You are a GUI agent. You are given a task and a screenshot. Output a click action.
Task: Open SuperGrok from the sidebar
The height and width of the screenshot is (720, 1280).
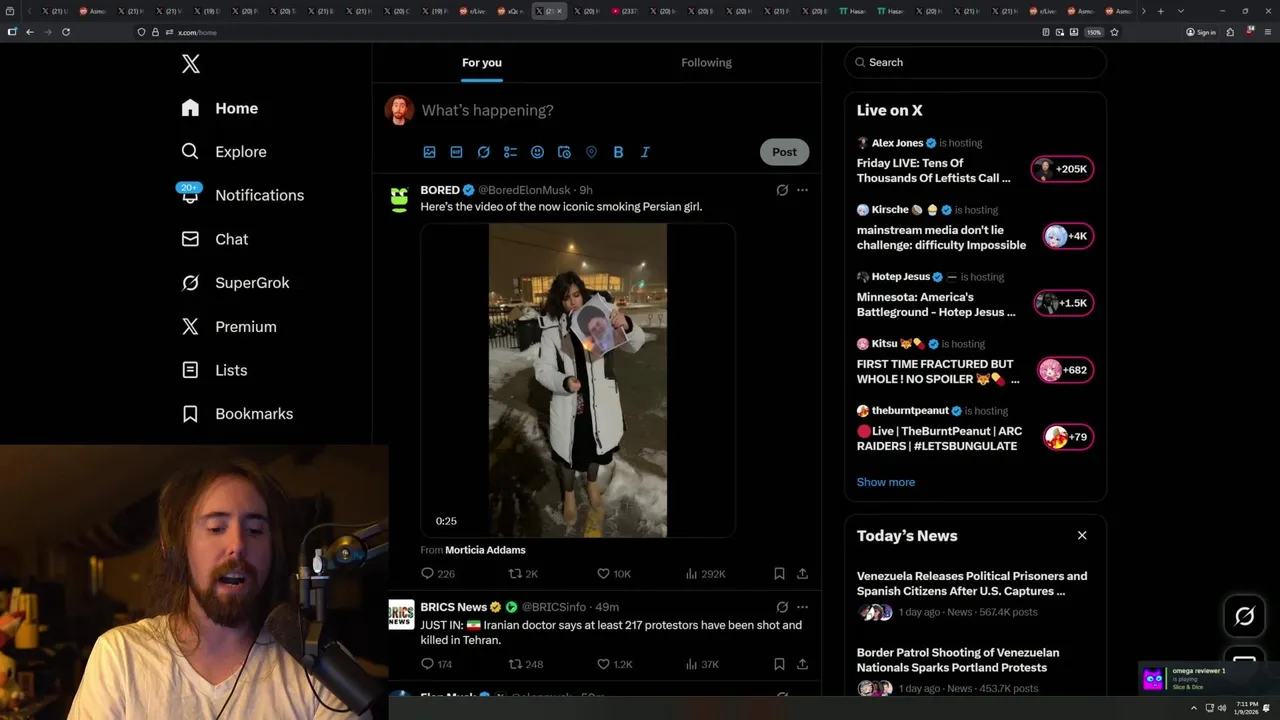coord(235,283)
